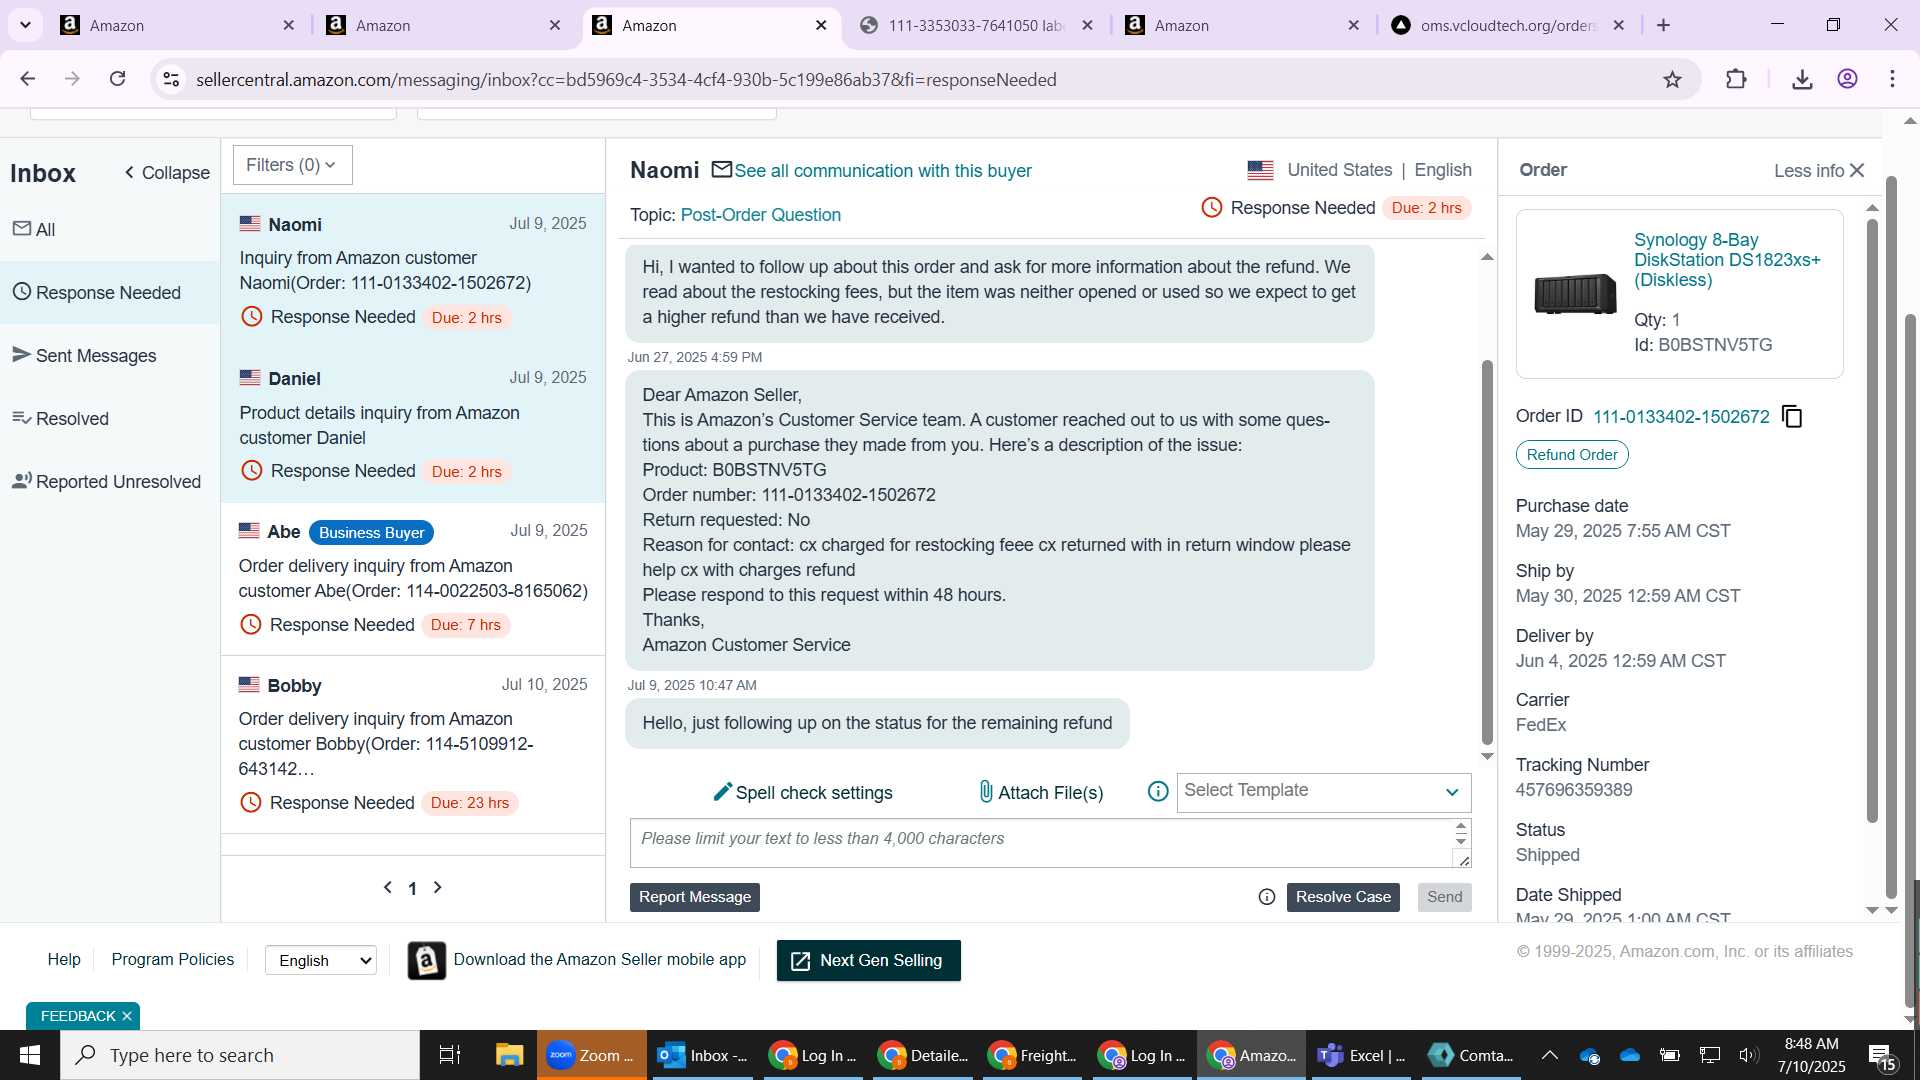Open Bobby's order delivery inquiry message
This screenshot has width=1920, height=1080.
click(x=412, y=745)
